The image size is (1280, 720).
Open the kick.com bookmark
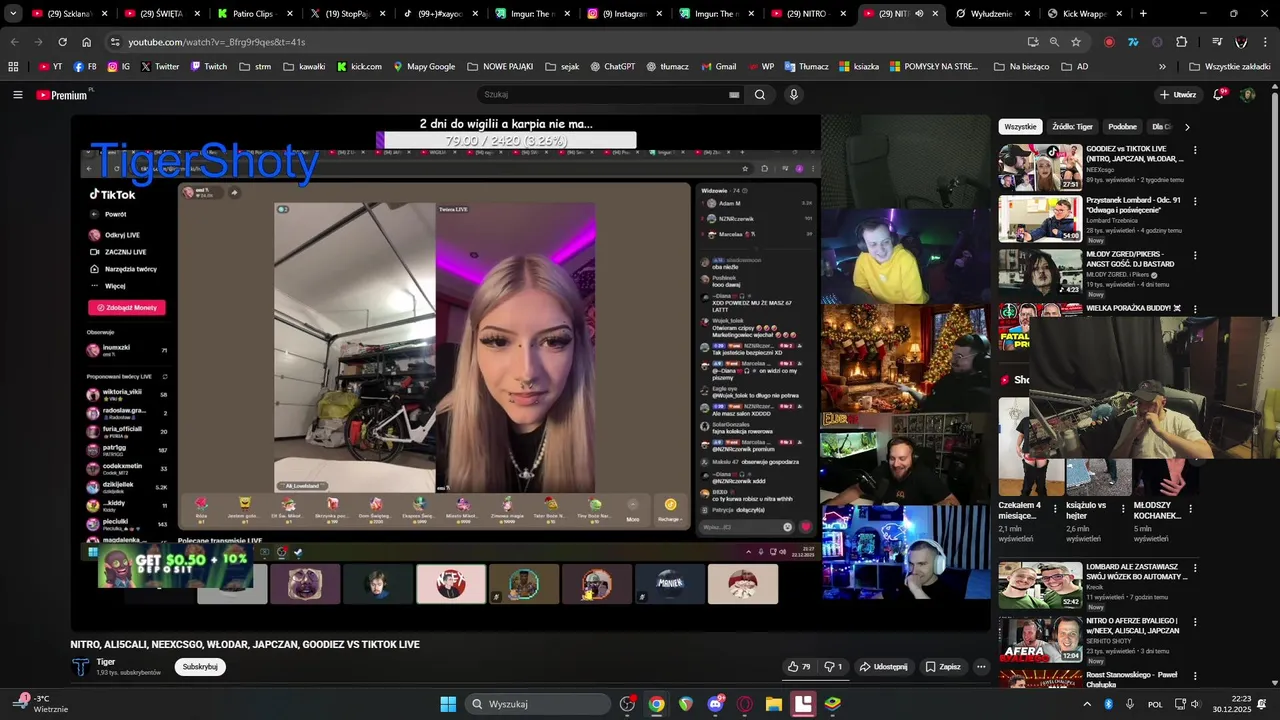click(x=359, y=67)
